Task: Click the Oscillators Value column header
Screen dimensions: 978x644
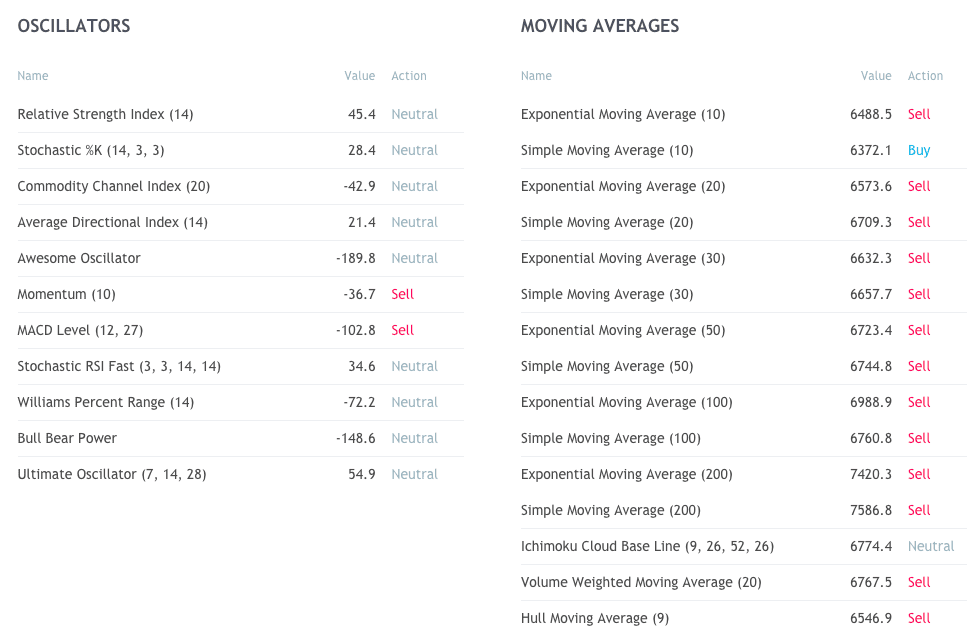Action: 359,76
